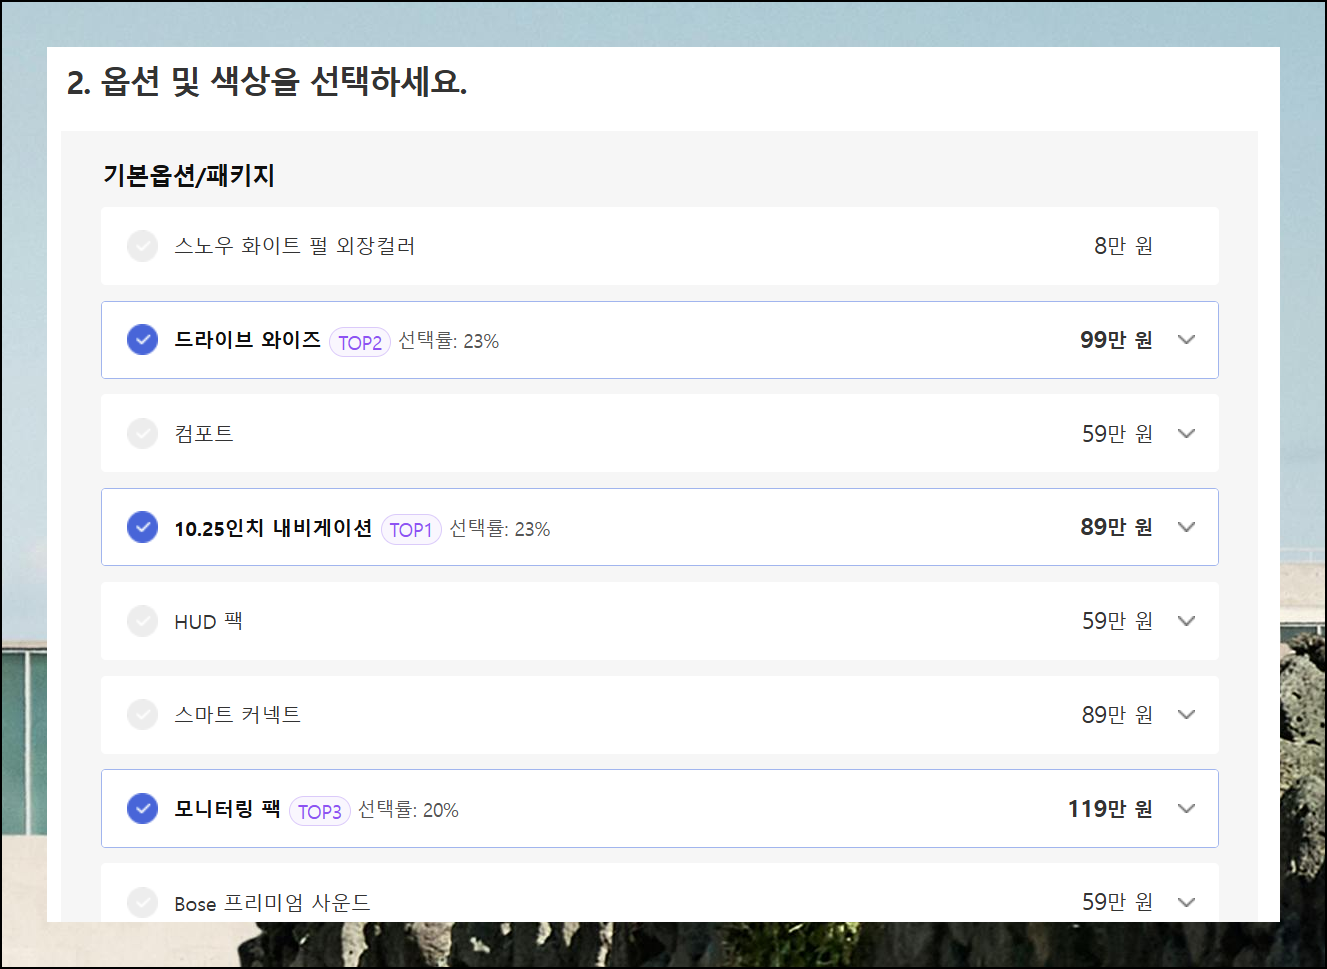Click 선택률: 23% beside 드라이브 와이즈
The height and width of the screenshot is (969, 1327).
(449, 341)
